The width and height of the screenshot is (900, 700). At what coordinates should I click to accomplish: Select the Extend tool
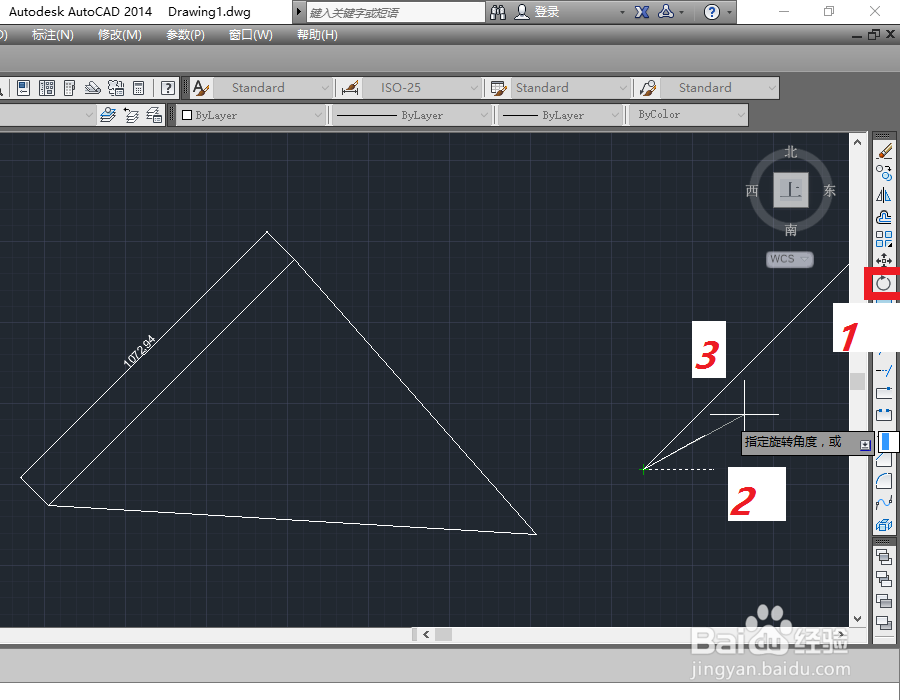pos(884,371)
